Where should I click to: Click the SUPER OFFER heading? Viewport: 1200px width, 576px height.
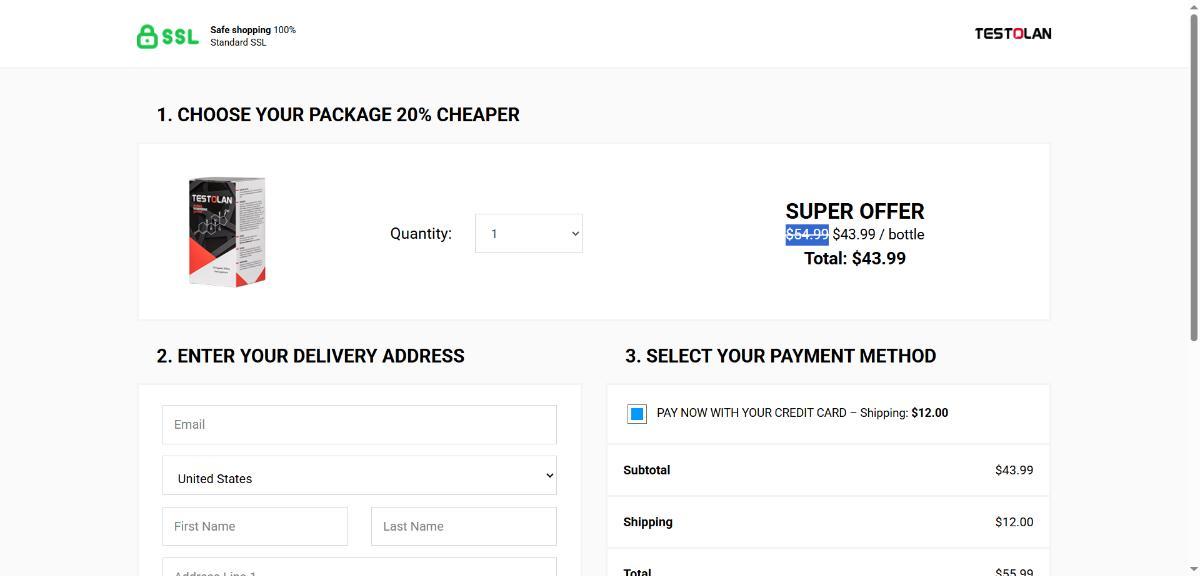tap(855, 211)
